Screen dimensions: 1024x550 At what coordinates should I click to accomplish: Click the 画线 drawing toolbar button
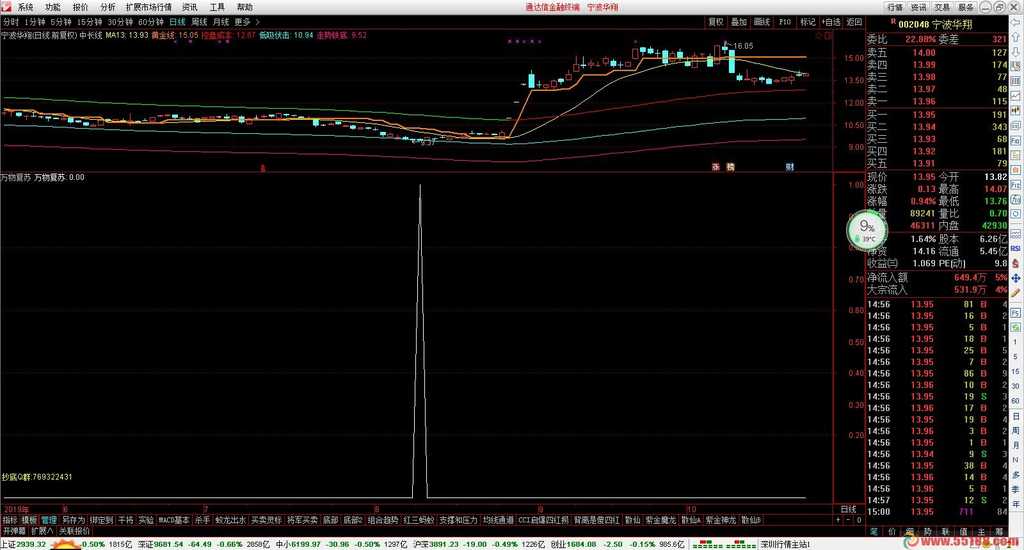[x=761, y=22]
